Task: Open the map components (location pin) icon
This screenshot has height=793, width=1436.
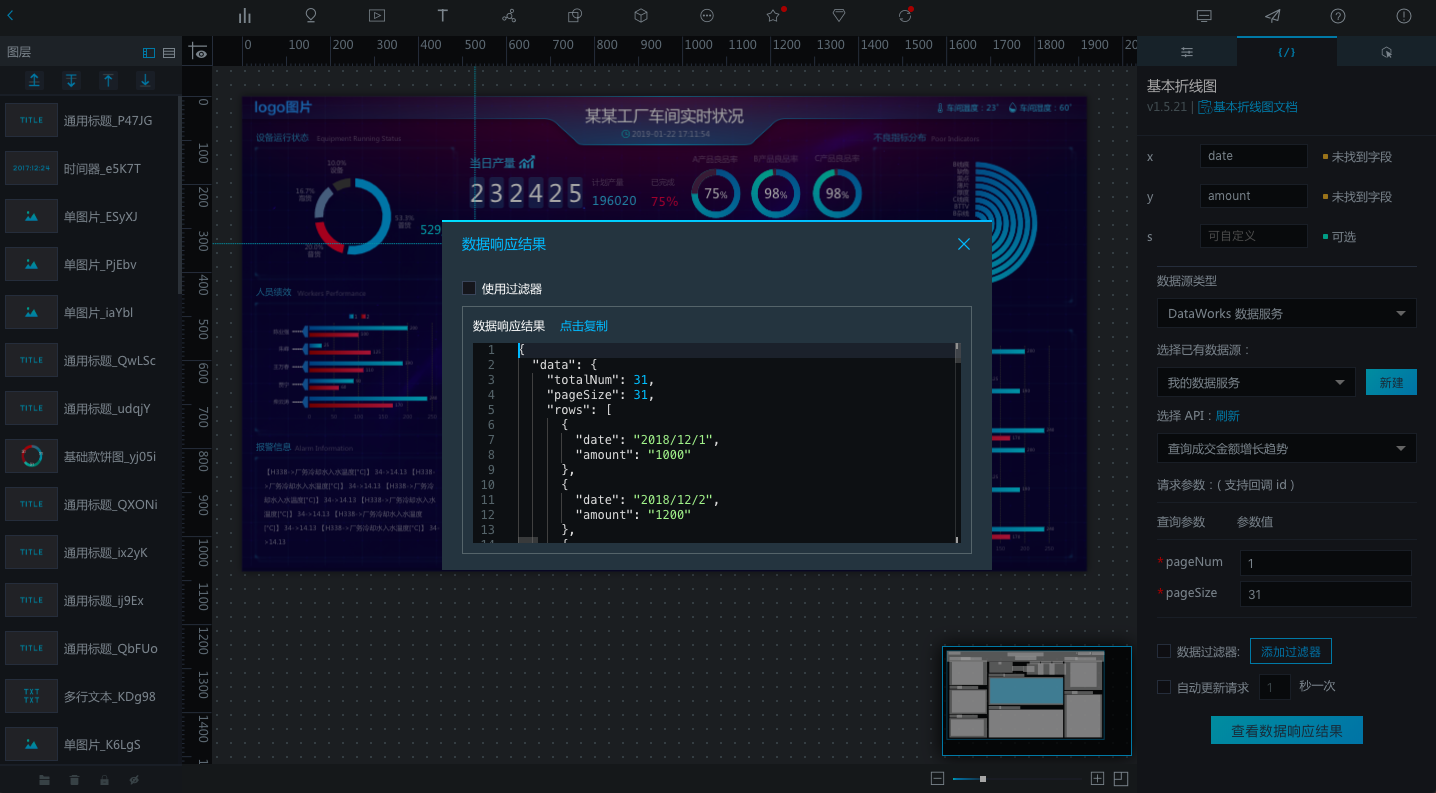Action: pyautogui.click(x=311, y=16)
